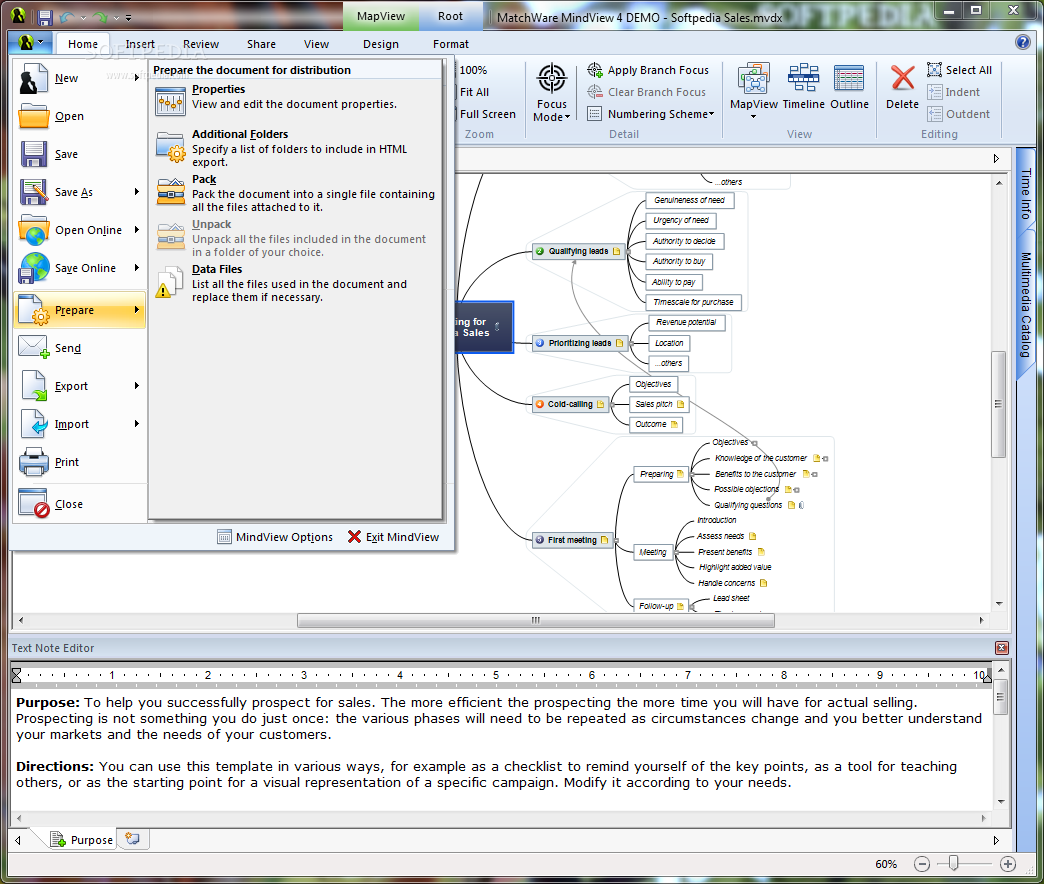Click the horizontal map scrollbar thumb
1044x884 pixels.
[535, 620]
